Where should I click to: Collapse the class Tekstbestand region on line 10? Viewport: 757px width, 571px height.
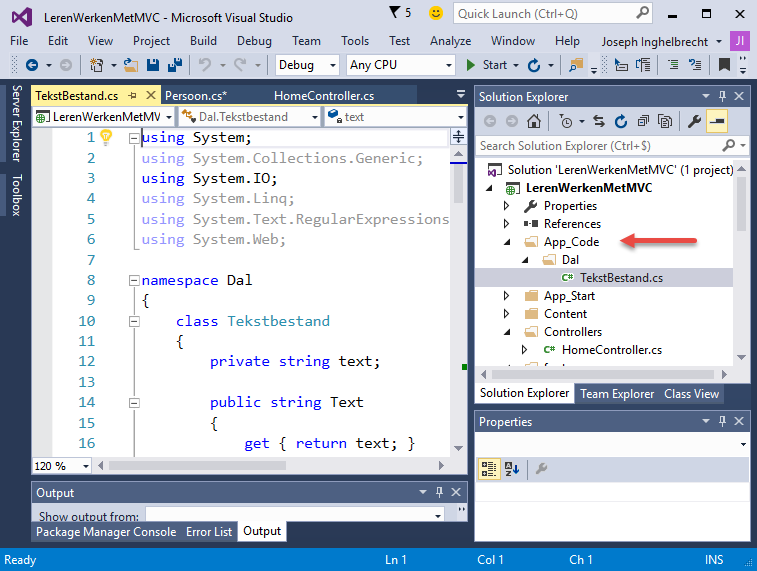tap(134, 321)
